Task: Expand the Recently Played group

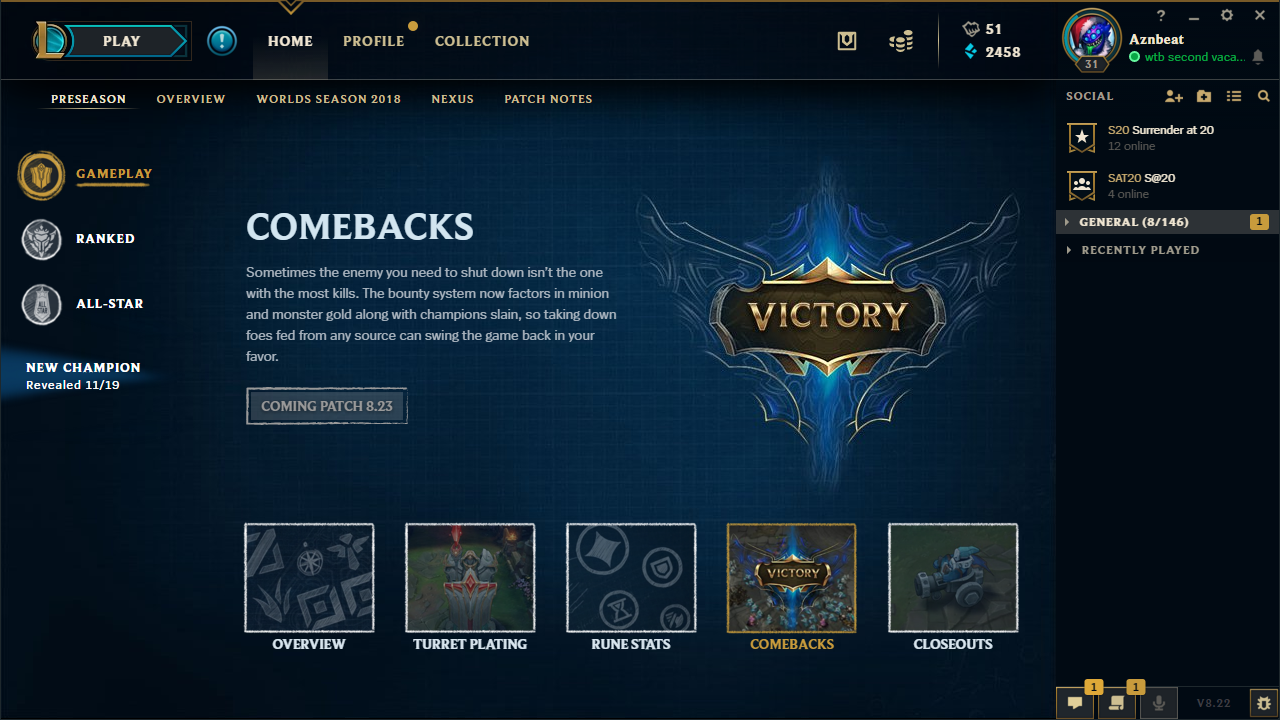Action: 1167,250
